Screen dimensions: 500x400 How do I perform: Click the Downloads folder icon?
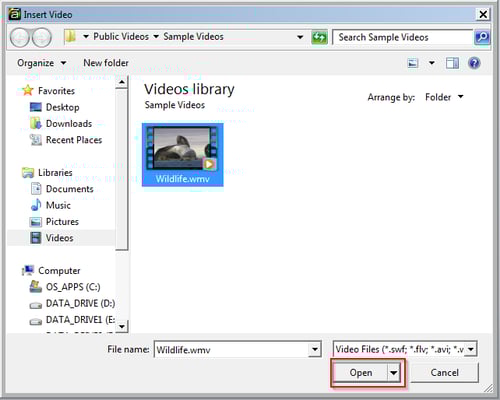tap(35, 123)
